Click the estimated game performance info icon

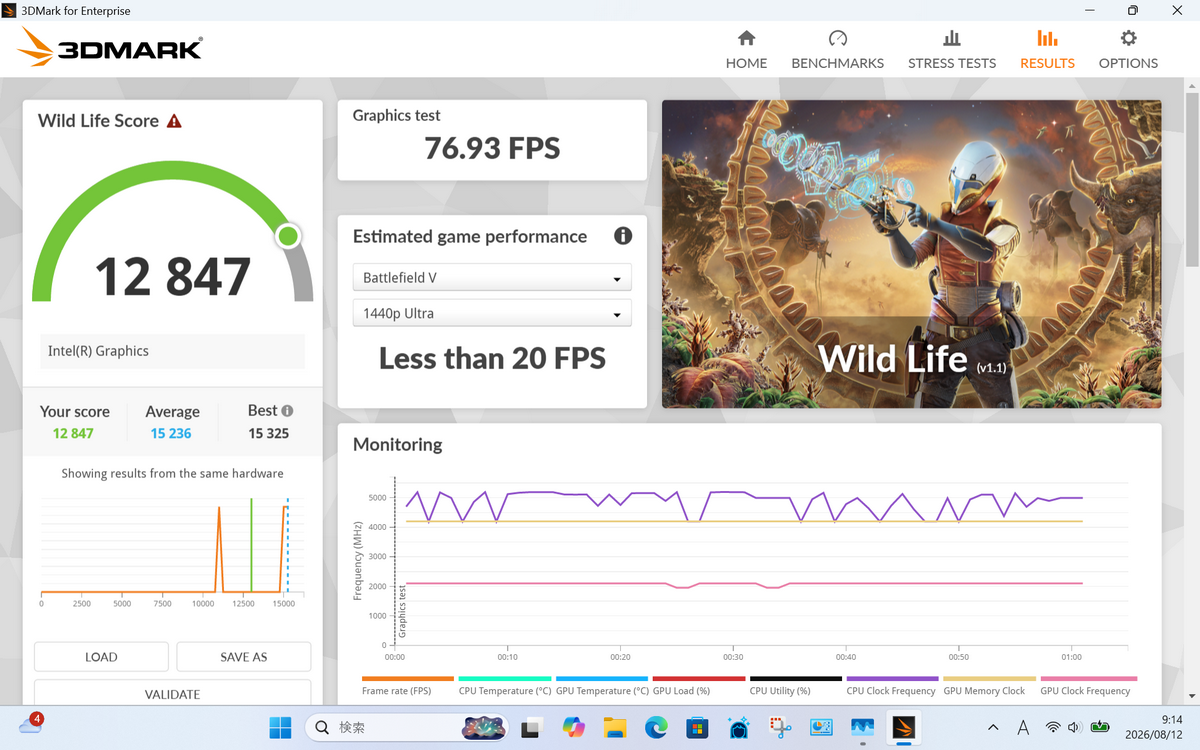(623, 236)
